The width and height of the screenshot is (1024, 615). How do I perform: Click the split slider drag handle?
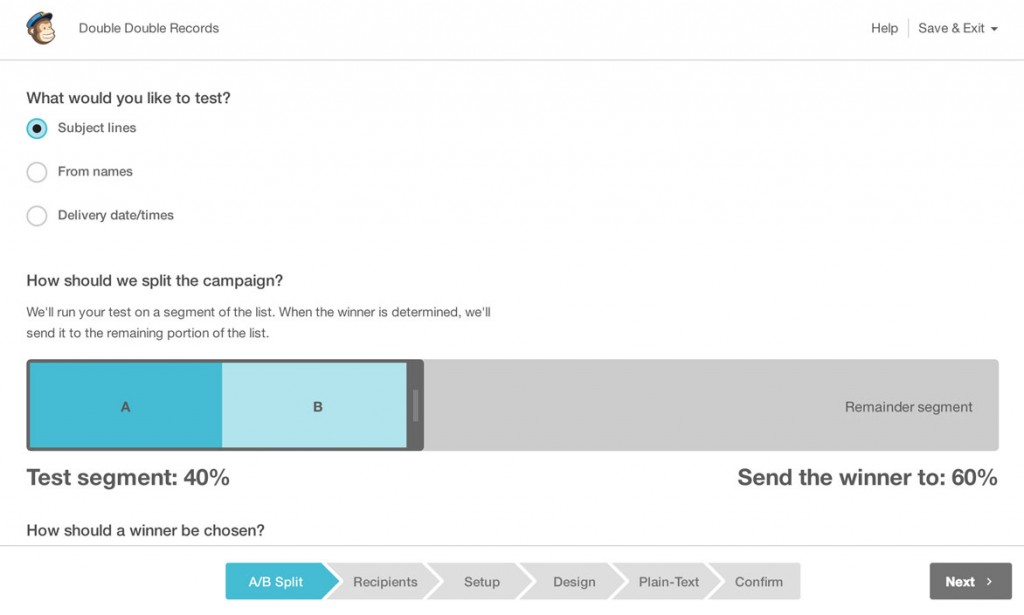click(x=415, y=406)
